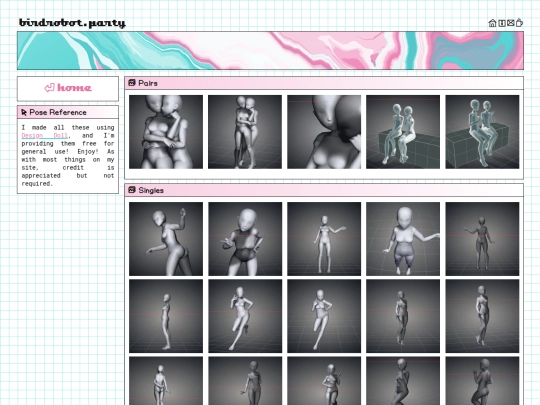Open first Pairs thumbnail of close-up embrace
Image resolution: width=540 pixels, height=405 pixels.
coord(166,132)
